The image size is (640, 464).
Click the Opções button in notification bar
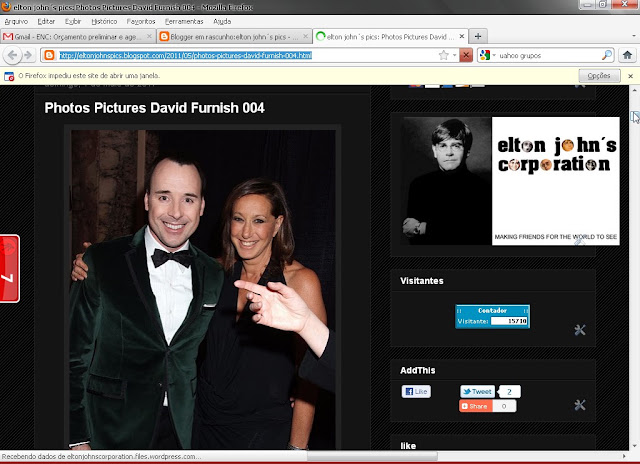click(x=599, y=76)
